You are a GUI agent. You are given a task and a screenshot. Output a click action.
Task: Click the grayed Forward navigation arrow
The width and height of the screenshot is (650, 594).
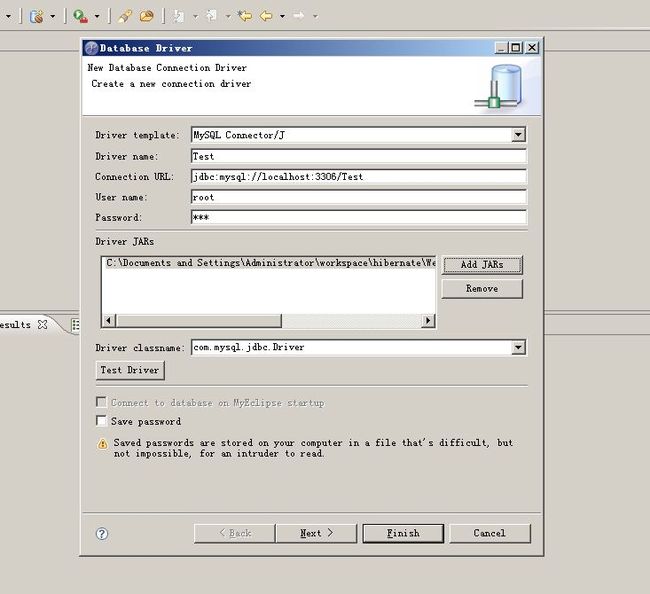pos(298,16)
